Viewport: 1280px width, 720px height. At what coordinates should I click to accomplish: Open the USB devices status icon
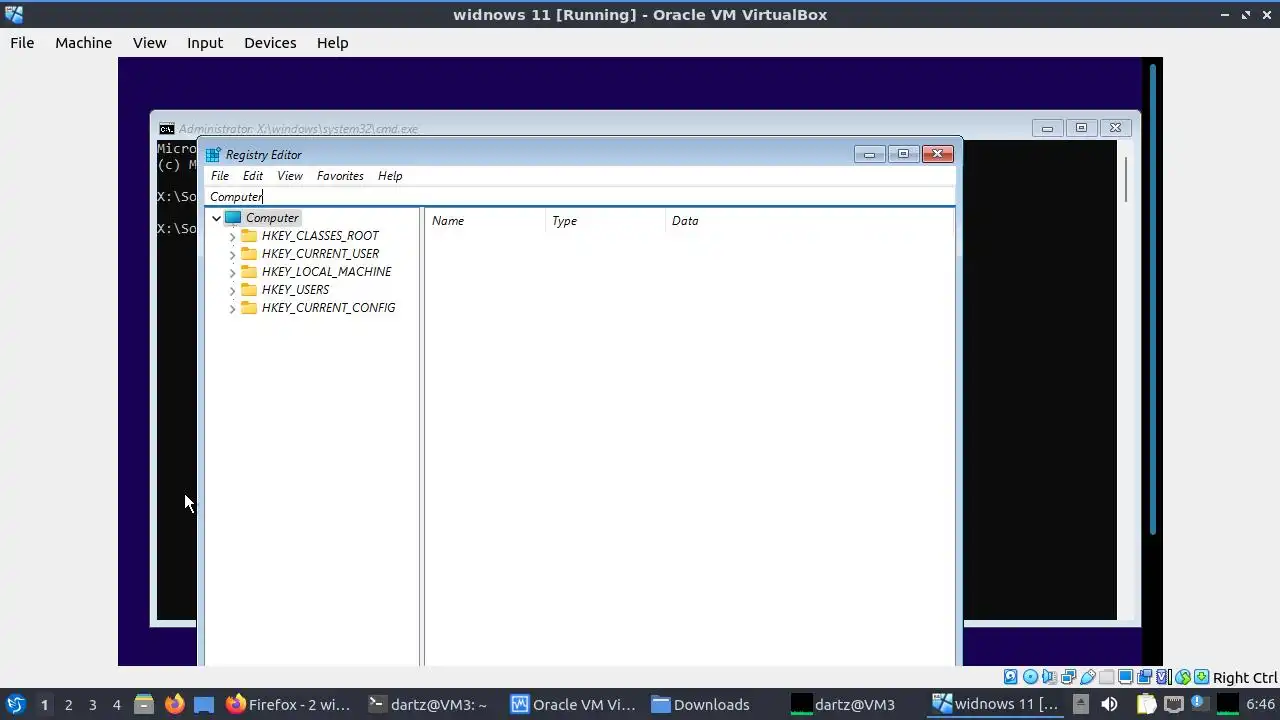[x=1088, y=677]
